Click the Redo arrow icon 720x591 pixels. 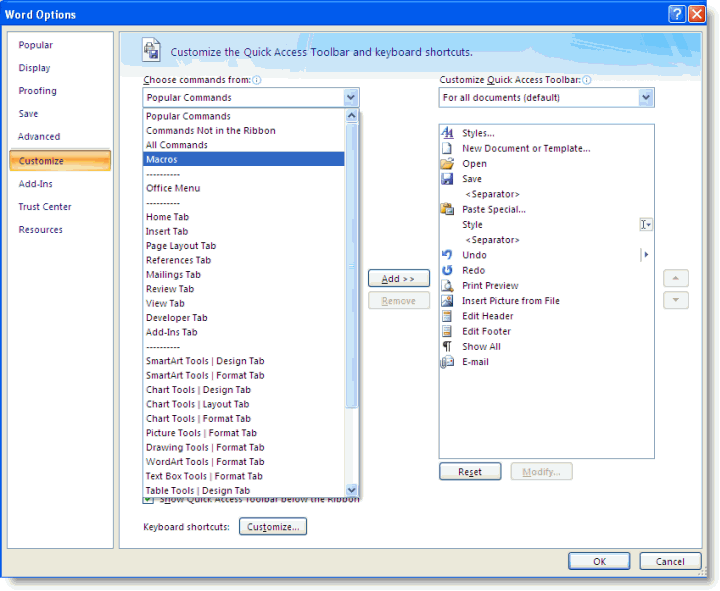[x=447, y=270]
